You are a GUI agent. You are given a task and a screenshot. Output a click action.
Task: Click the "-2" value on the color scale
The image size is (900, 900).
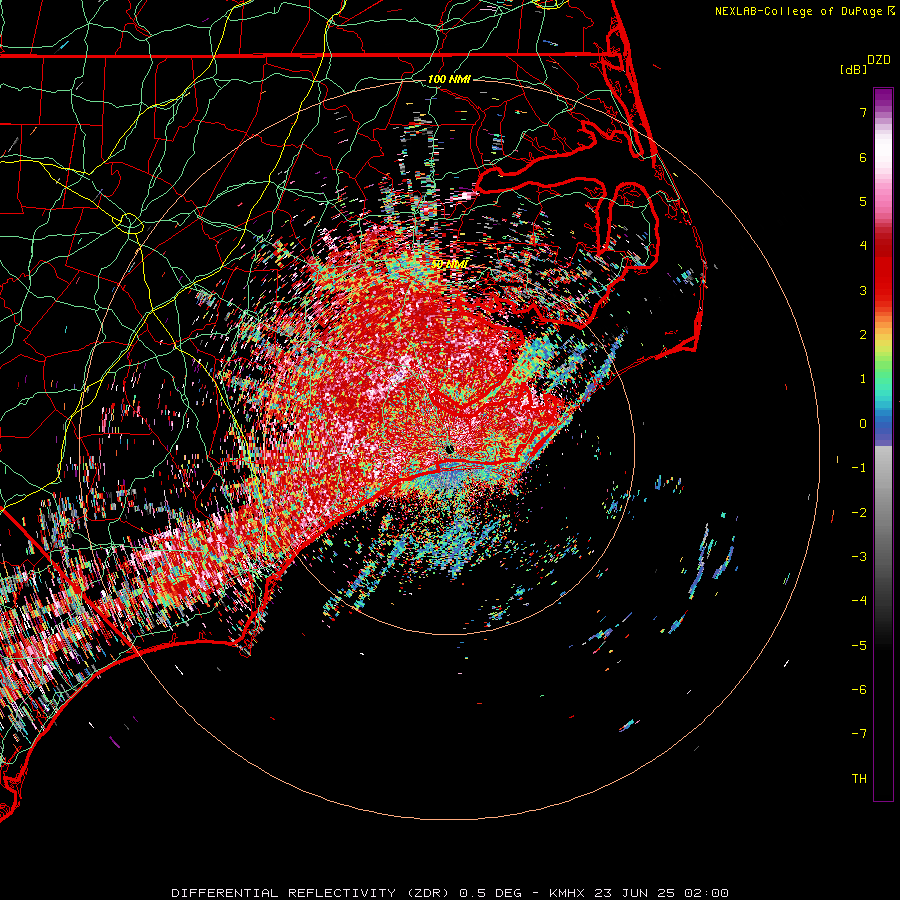tap(859, 513)
